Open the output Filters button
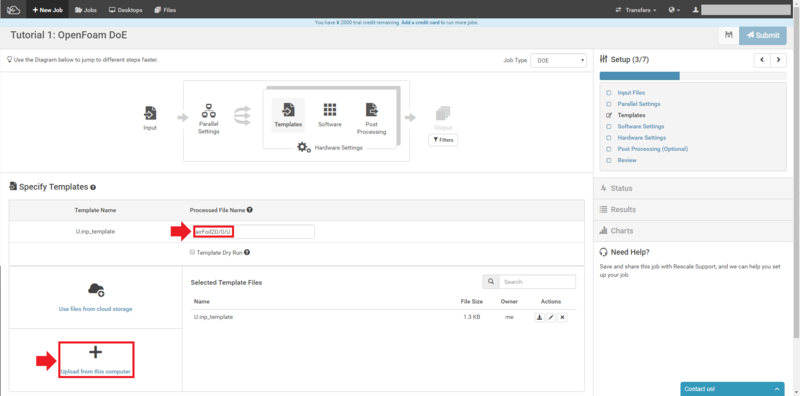The width and height of the screenshot is (800, 396). (443, 140)
